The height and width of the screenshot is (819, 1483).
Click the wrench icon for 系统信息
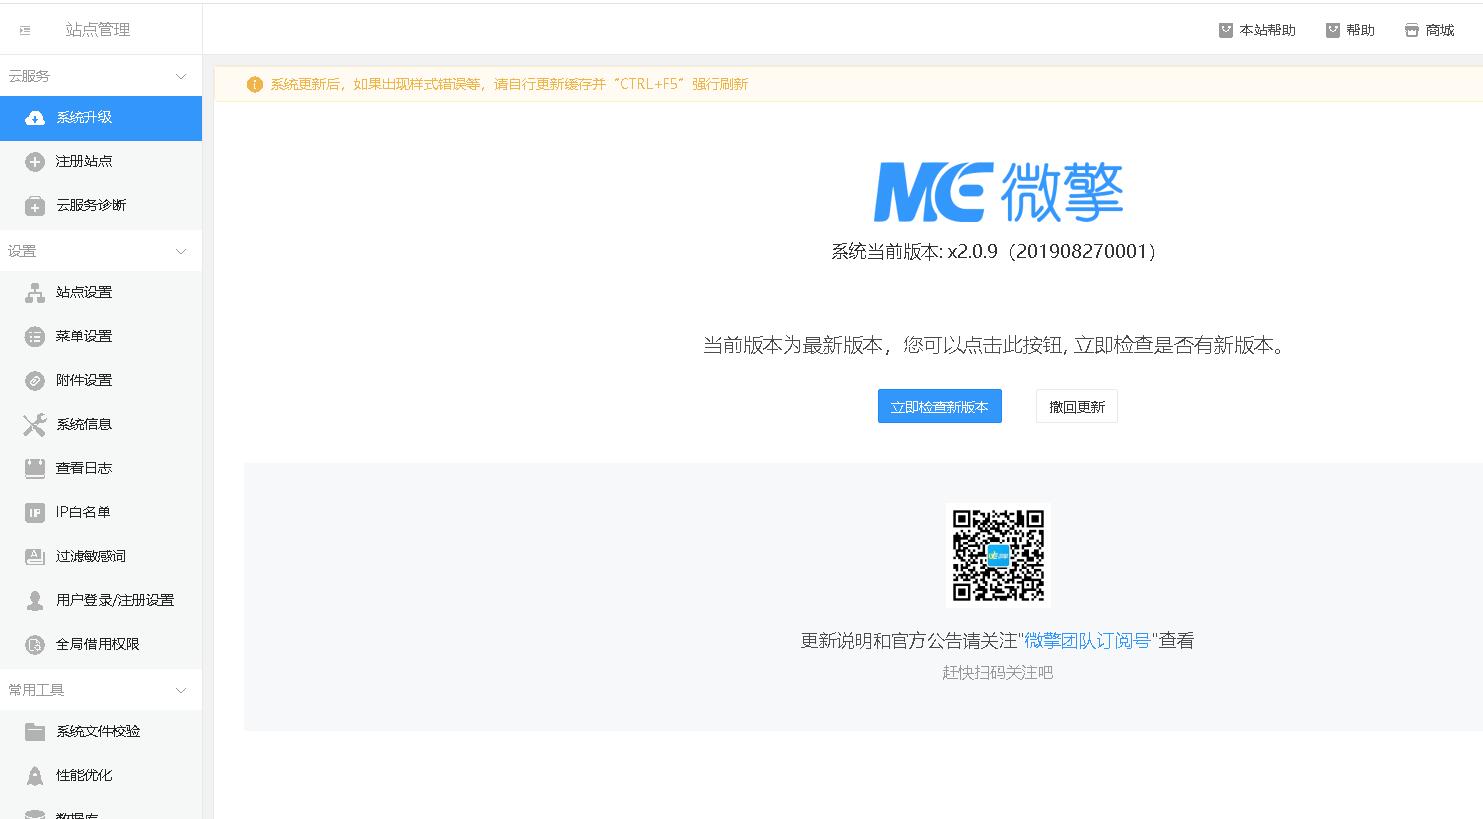click(x=35, y=425)
